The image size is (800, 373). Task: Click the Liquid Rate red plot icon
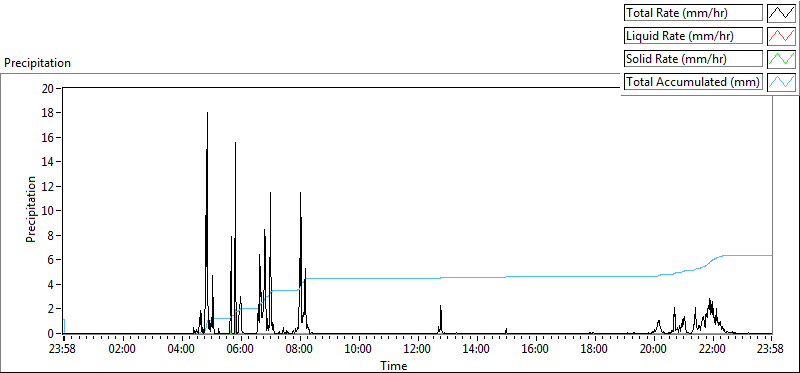tap(782, 36)
